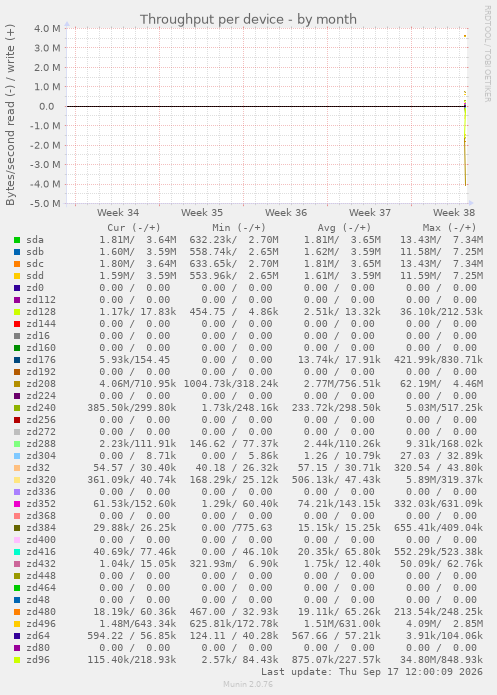Image resolution: width=497 pixels, height=695 pixels.
Task: Select the sda current value '1.81M/ 3.64M'
Action: 137,240
